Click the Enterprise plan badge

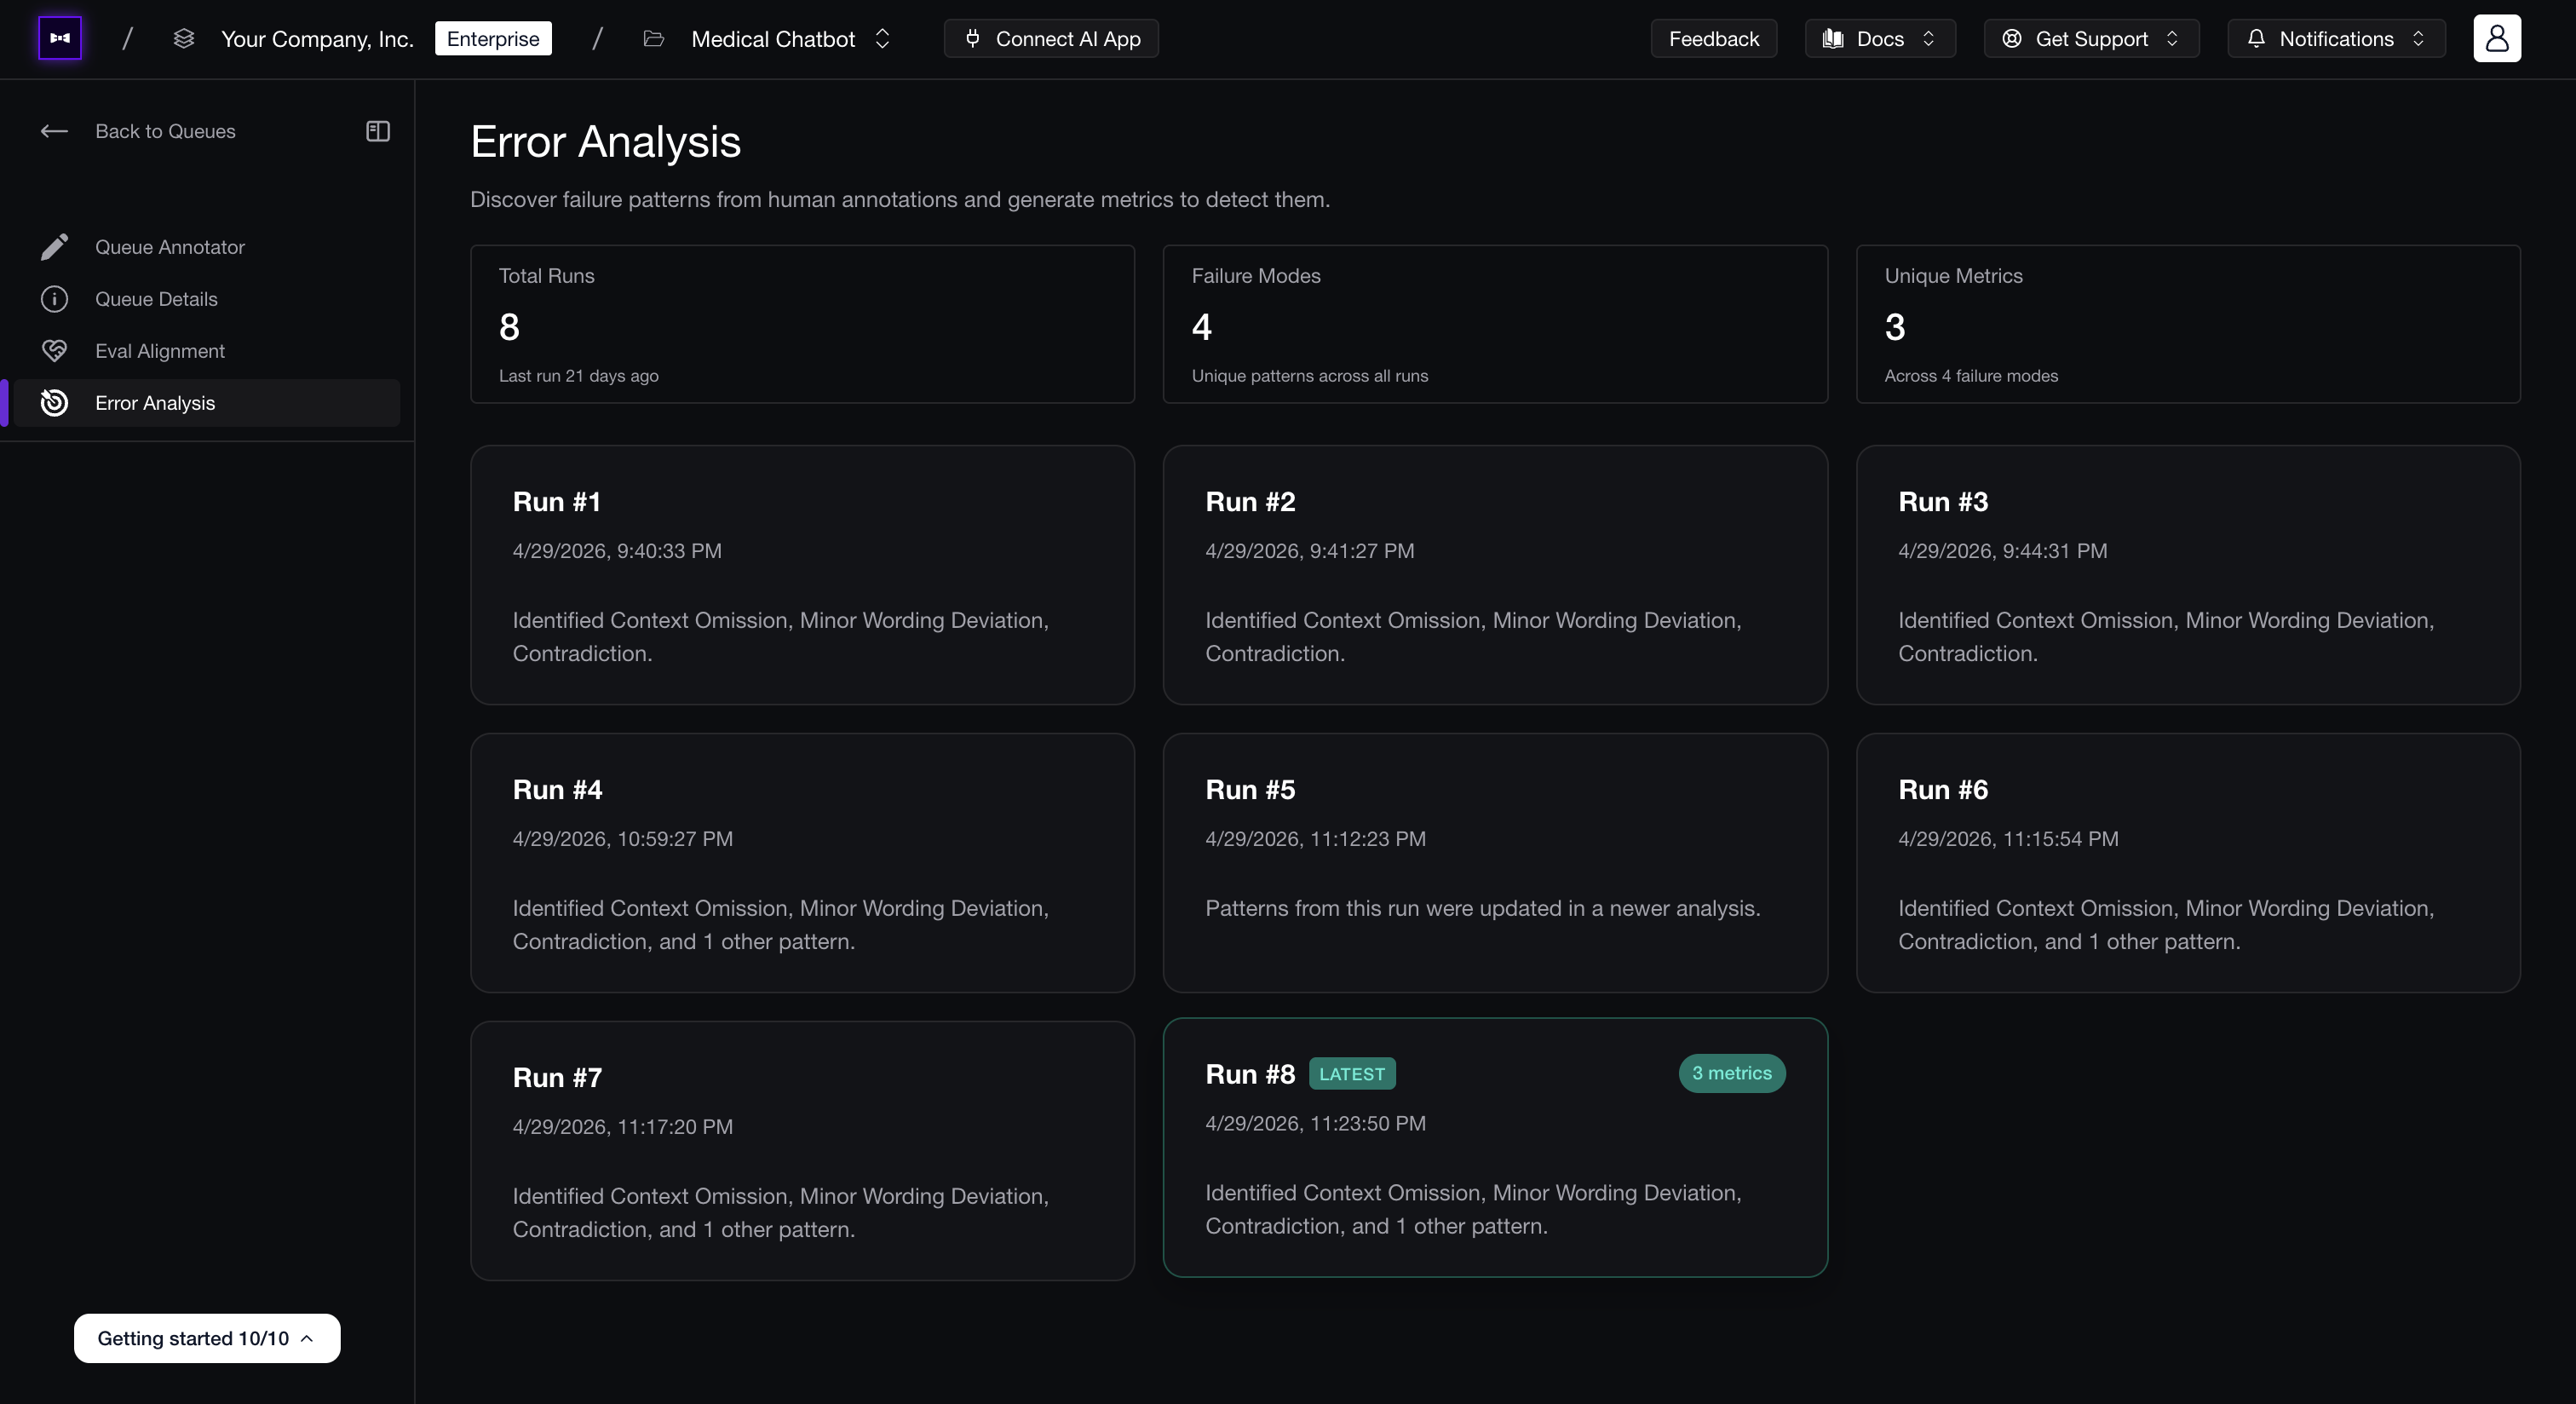tap(493, 38)
